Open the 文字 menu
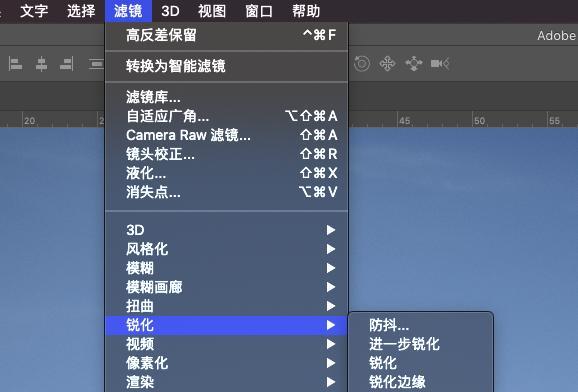Screen dimensions: 578x392 coord(34,11)
